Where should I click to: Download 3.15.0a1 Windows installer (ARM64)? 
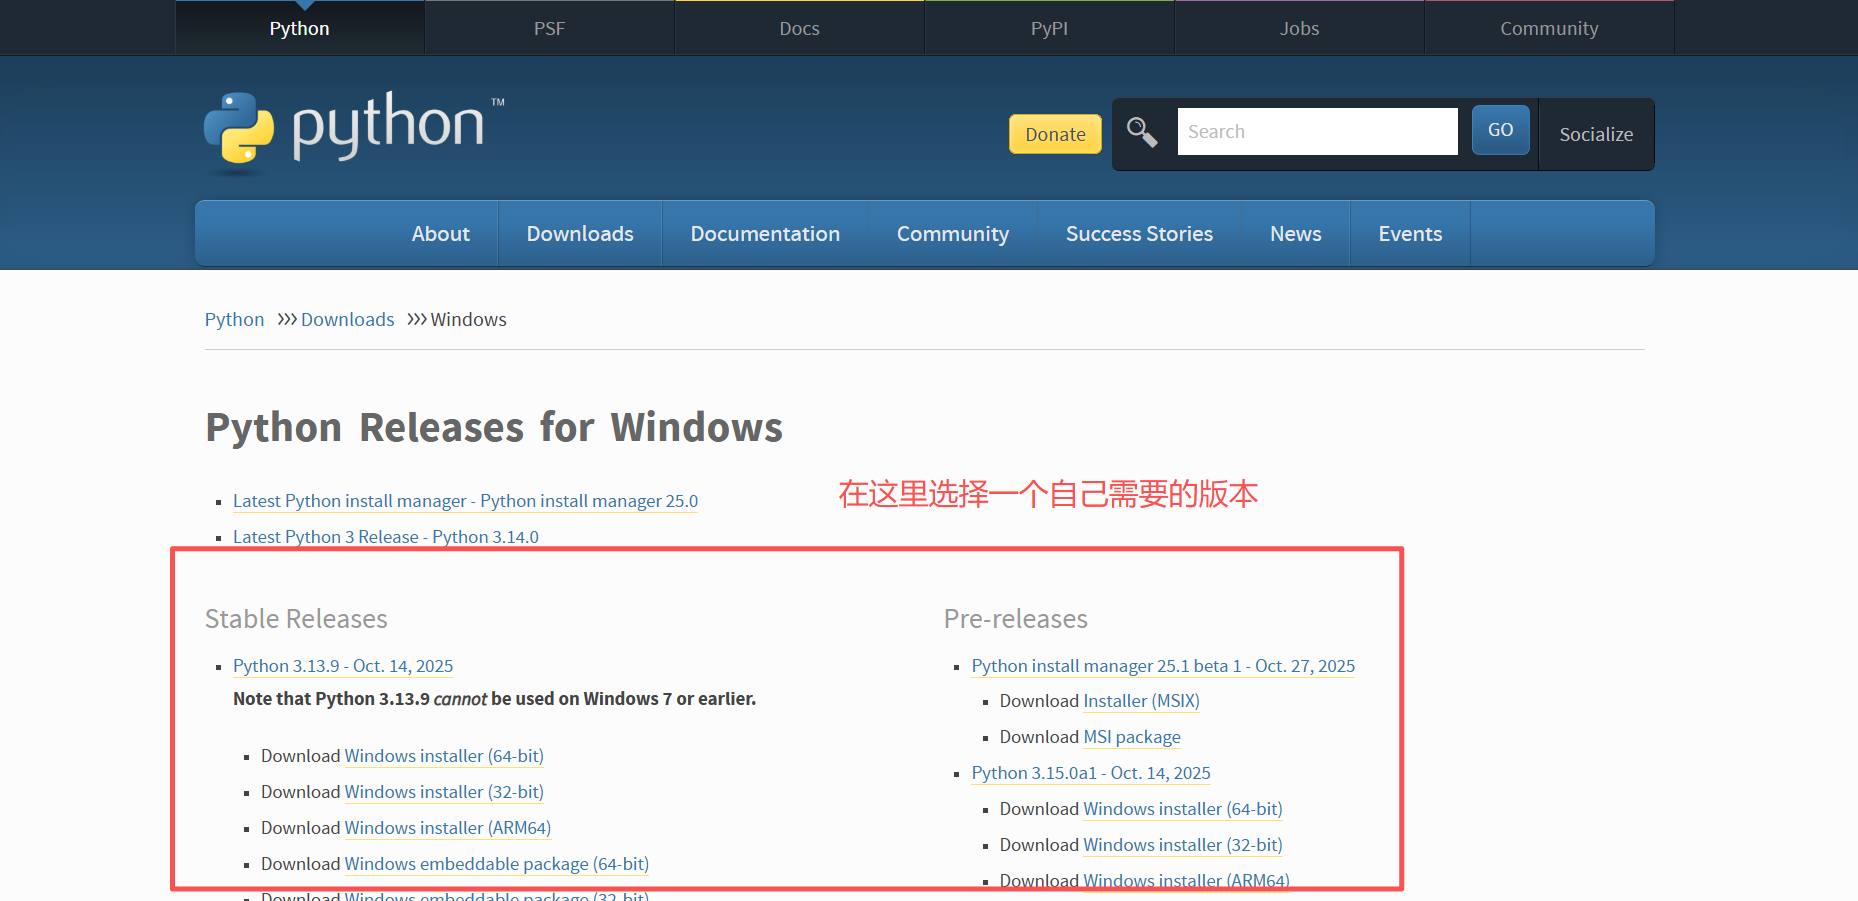[x=1187, y=881]
